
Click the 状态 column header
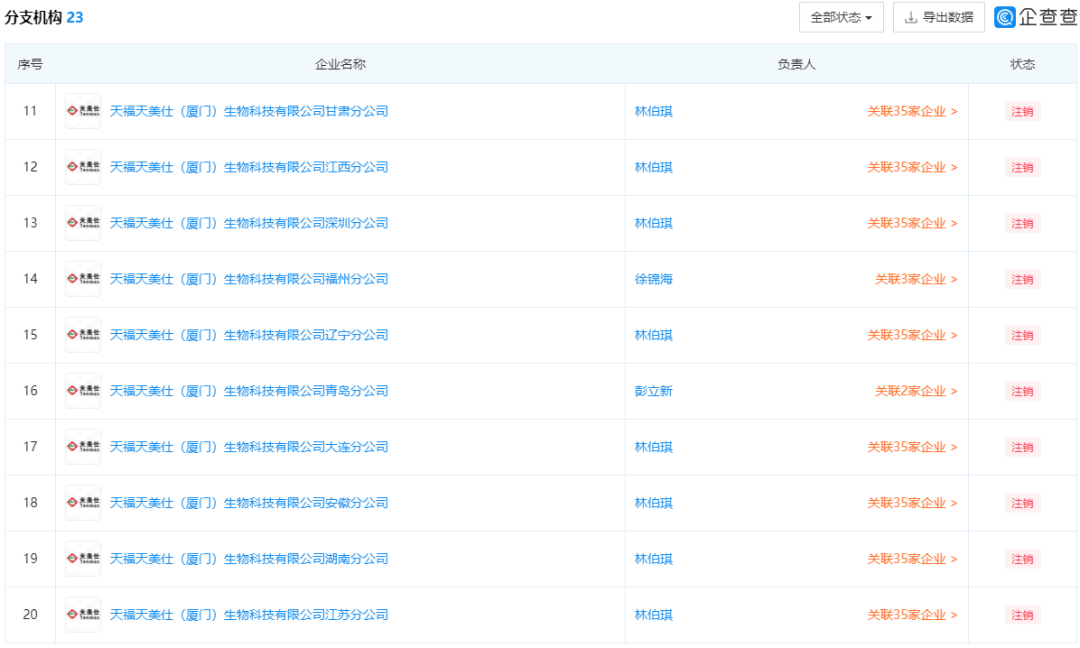click(x=1022, y=64)
